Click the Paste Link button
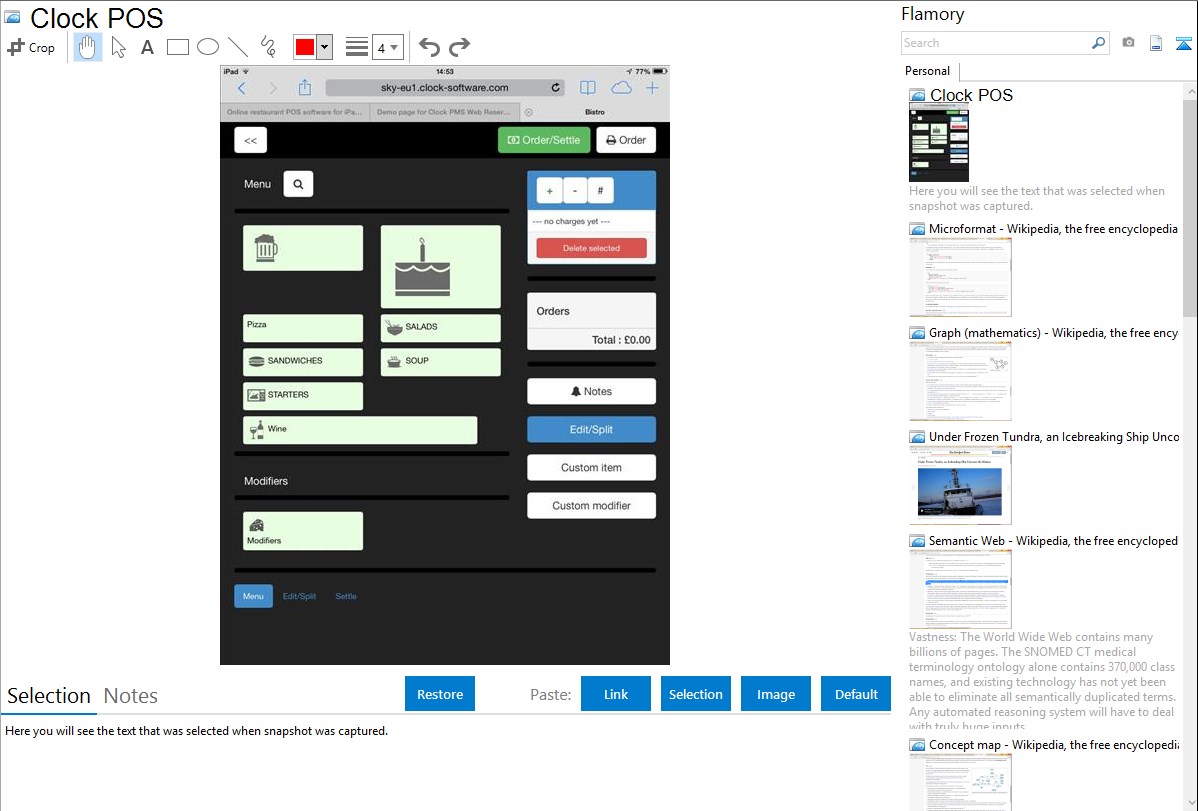Viewport: 1198px width, 811px height. tap(616, 694)
